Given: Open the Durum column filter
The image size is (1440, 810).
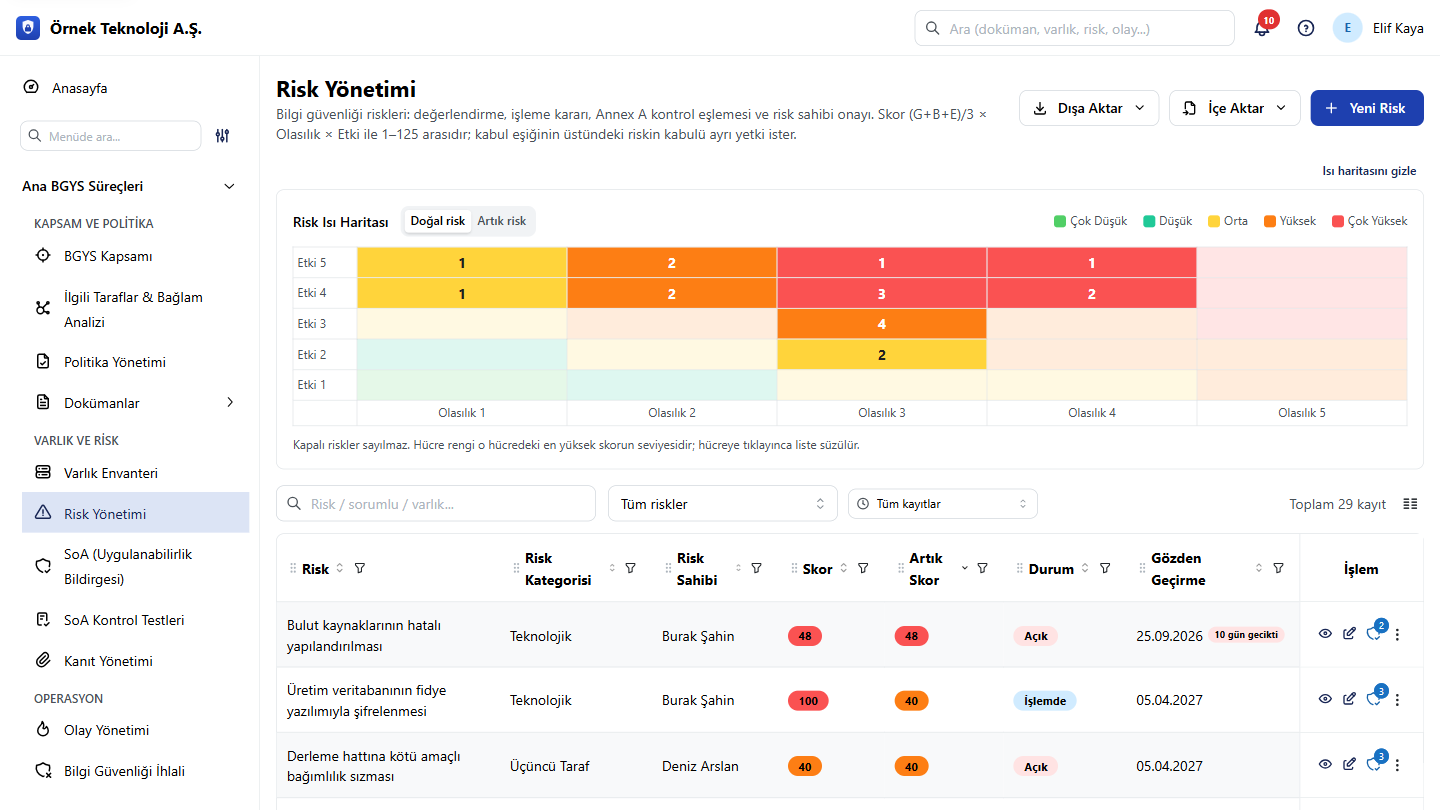Looking at the screenshot, I should (x=1105, y=569).
